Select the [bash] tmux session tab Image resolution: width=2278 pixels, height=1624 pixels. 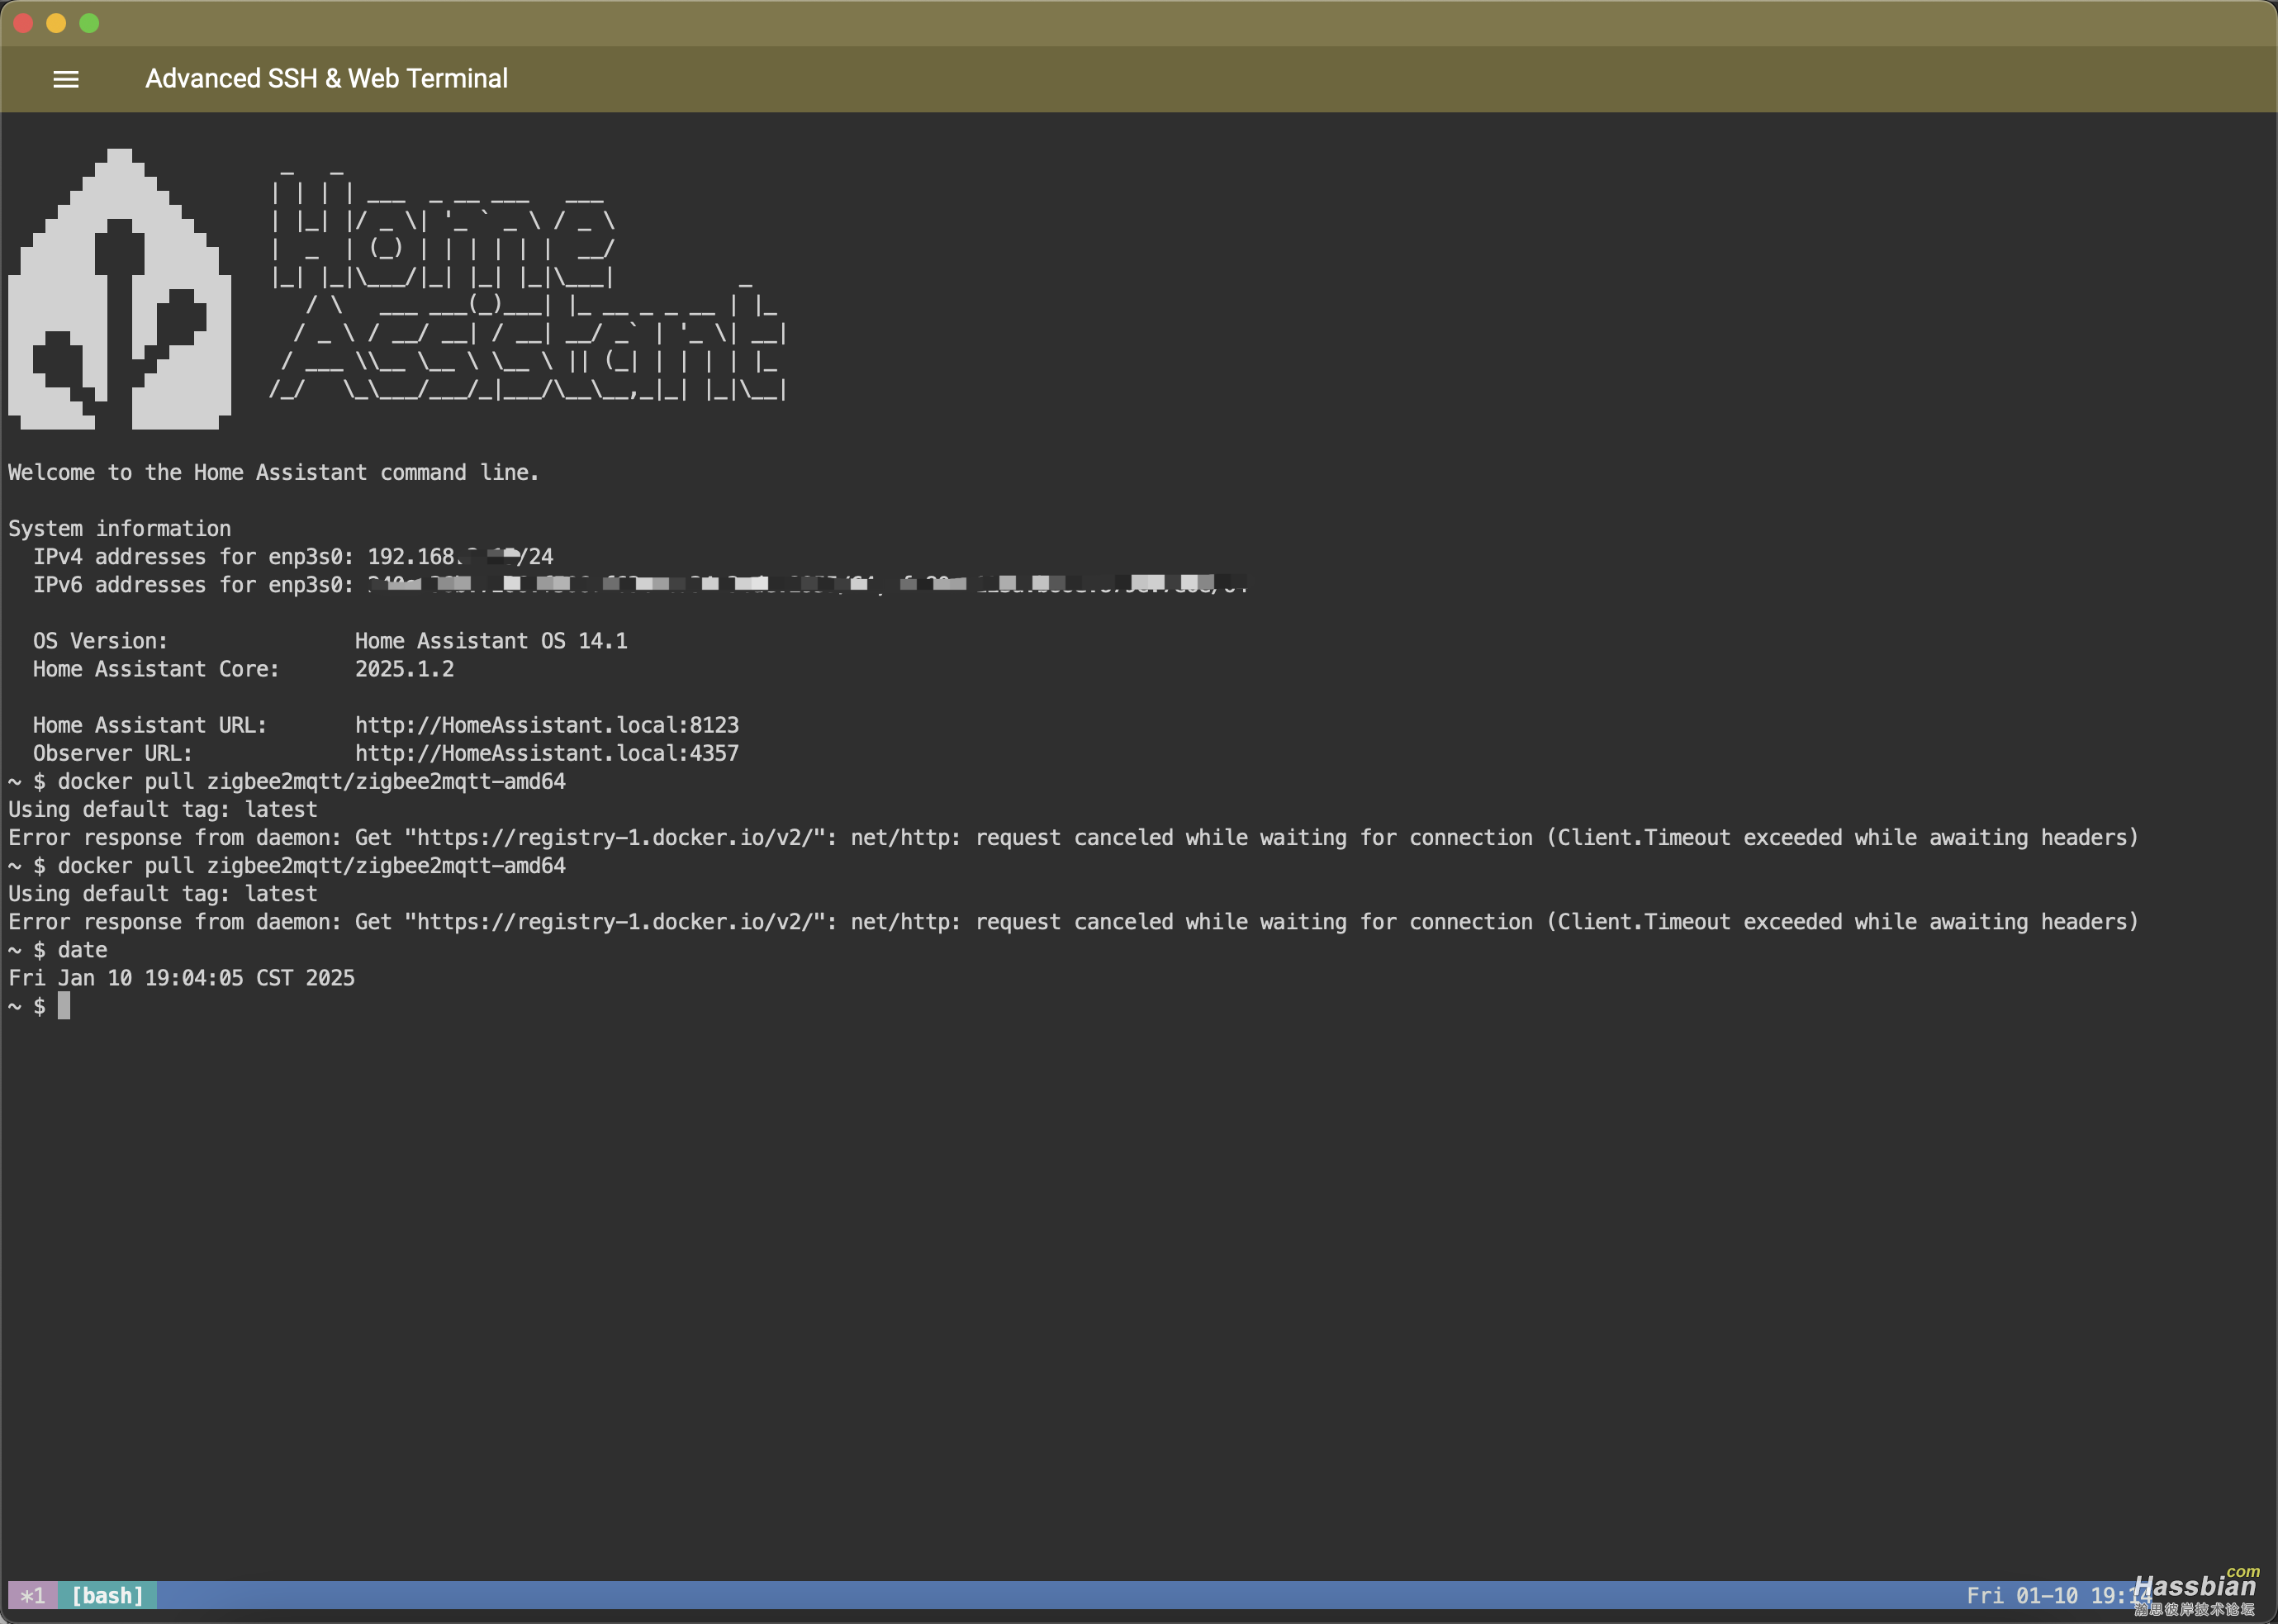[x=107, y=1595]
